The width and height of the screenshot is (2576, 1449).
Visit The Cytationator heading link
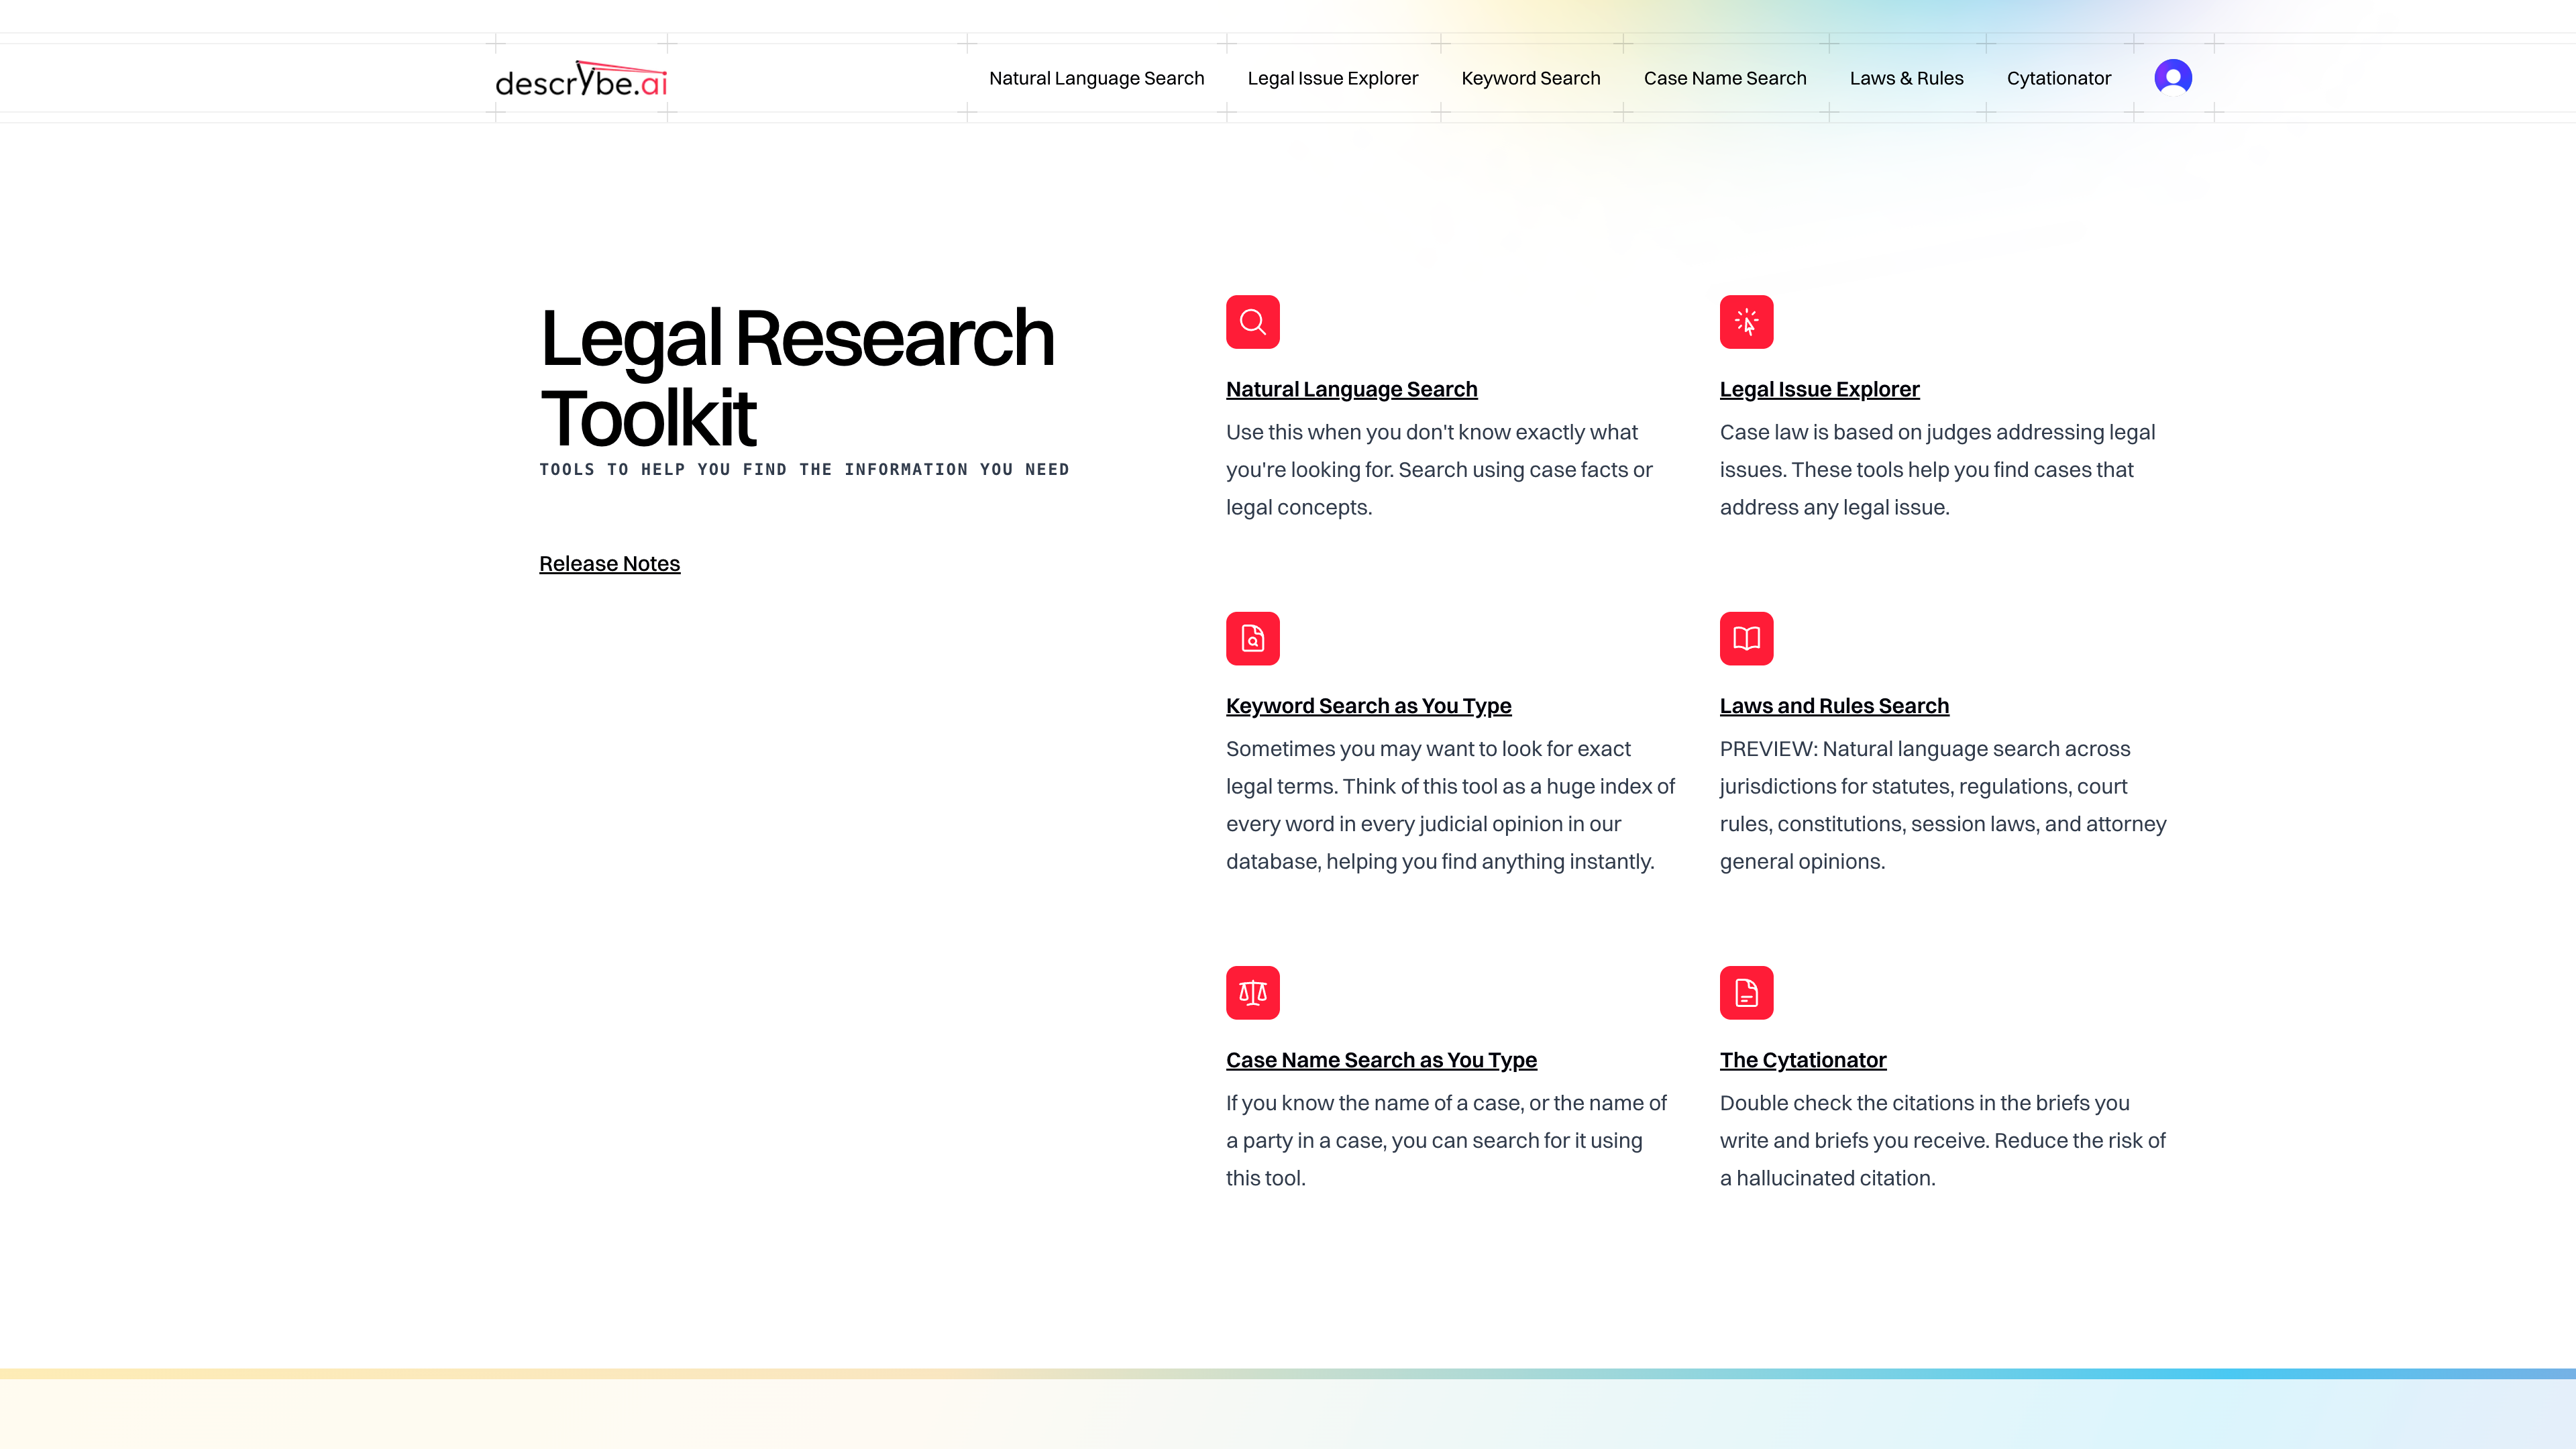click(1802, 1059)
